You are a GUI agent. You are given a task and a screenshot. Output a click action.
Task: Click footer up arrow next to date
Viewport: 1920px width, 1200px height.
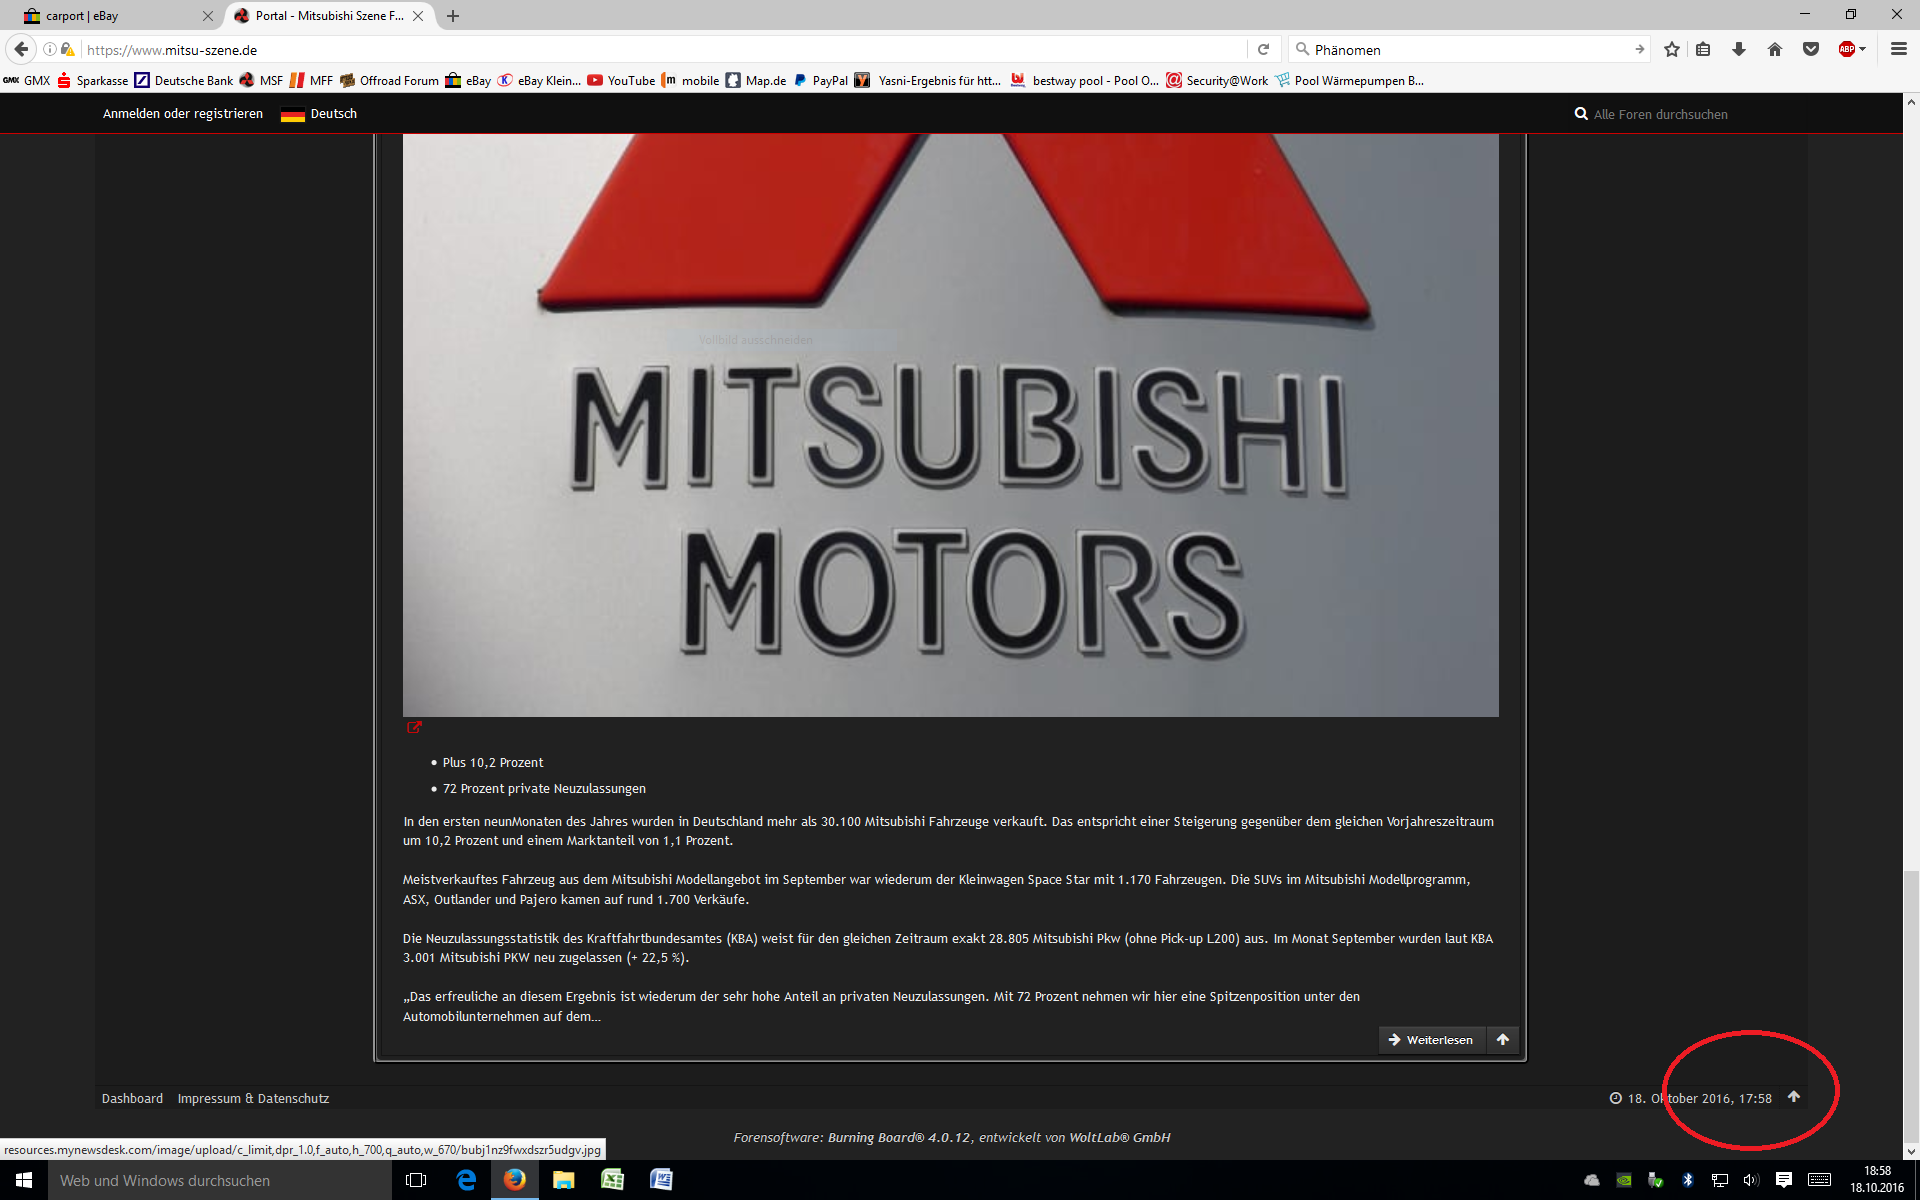[1794, 1097]
